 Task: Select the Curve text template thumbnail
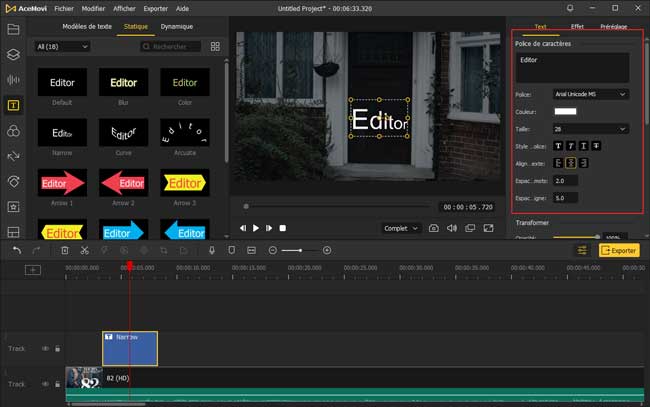point(124,131)
